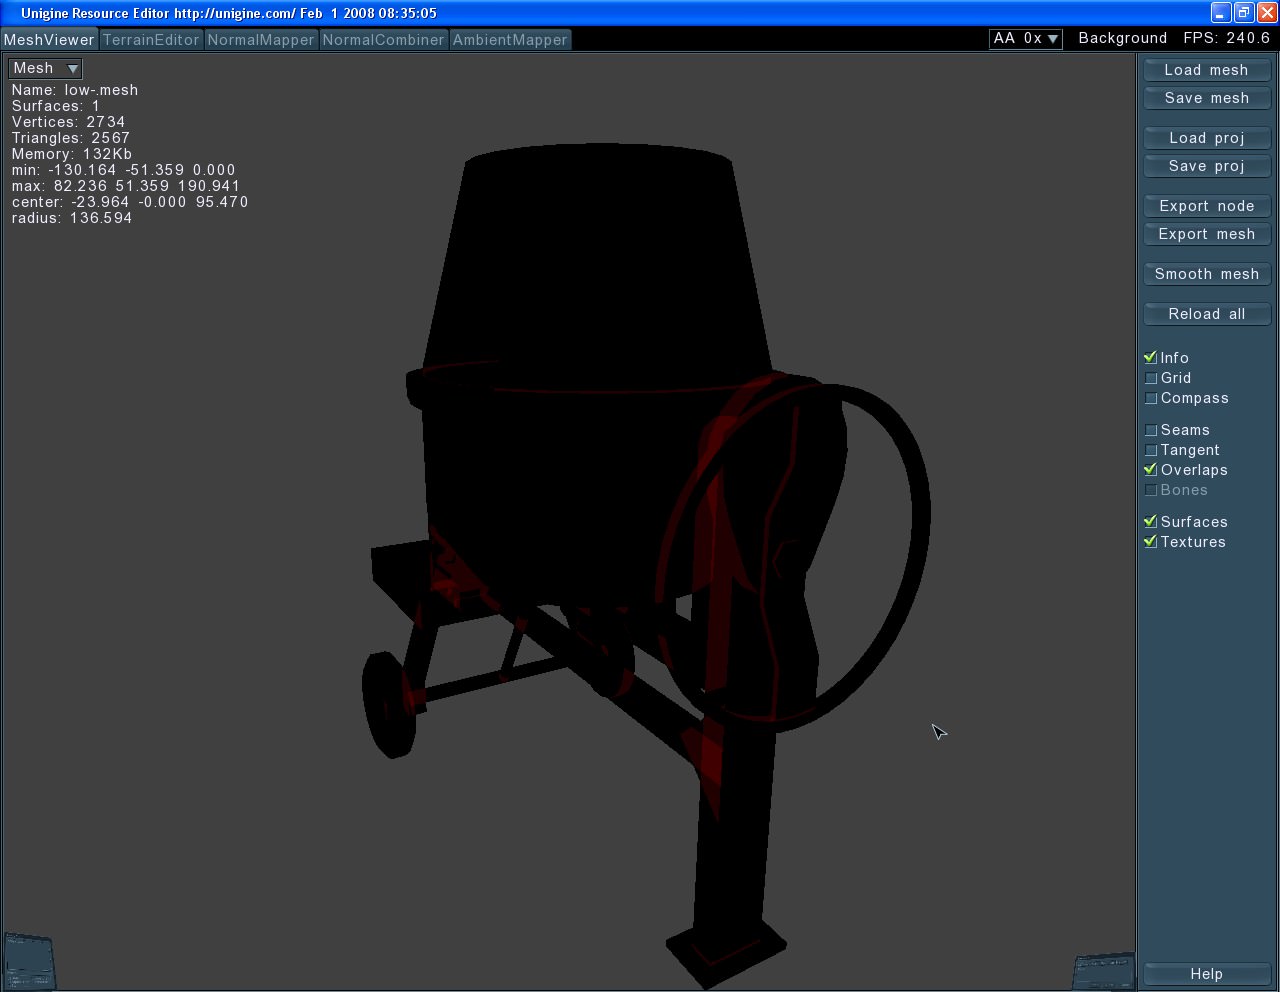The image size is (1280, 992).
Task: Click the Load mesh button
Action: tap(1206, 70)
